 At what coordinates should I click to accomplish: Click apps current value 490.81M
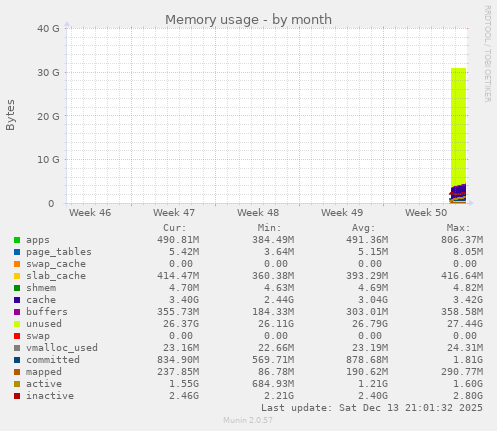[x=178, y=240]
